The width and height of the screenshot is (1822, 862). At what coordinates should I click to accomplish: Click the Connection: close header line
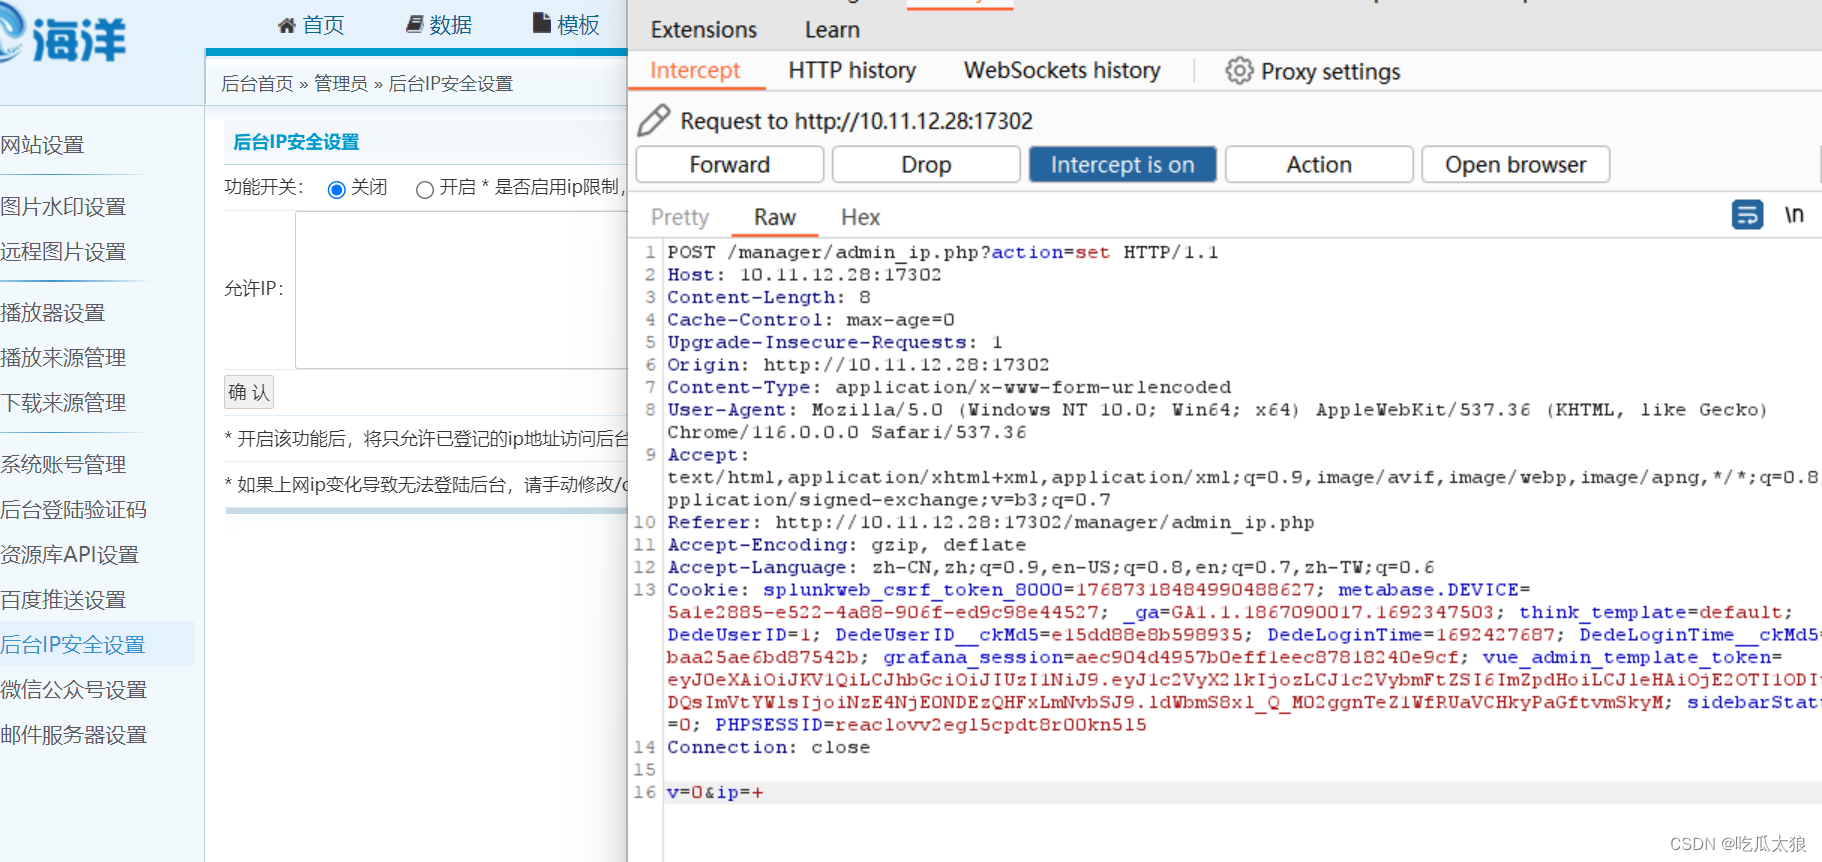(x=769, y=748)
